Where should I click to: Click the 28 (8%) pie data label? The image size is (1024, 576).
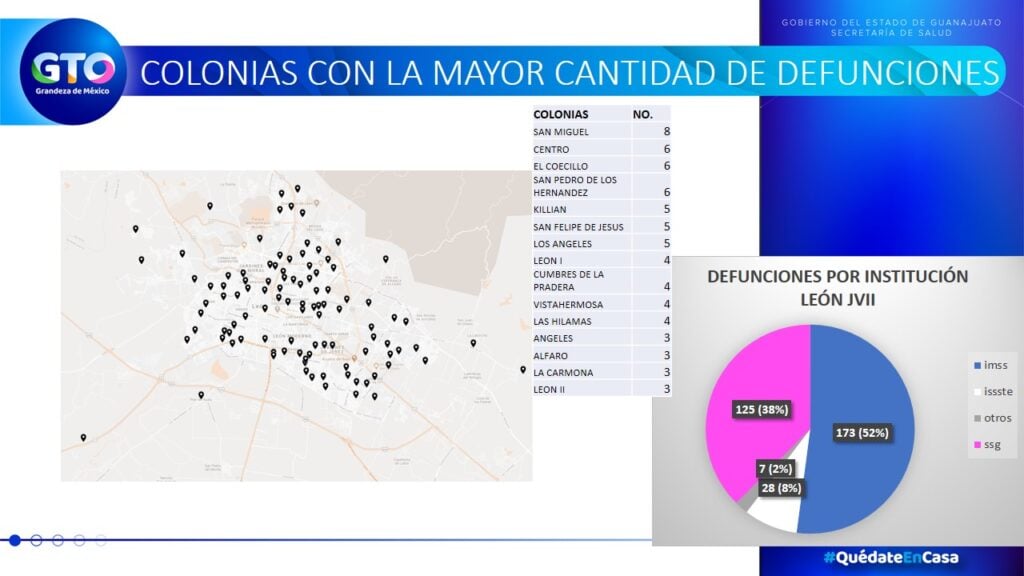click(x=779, y=488)
